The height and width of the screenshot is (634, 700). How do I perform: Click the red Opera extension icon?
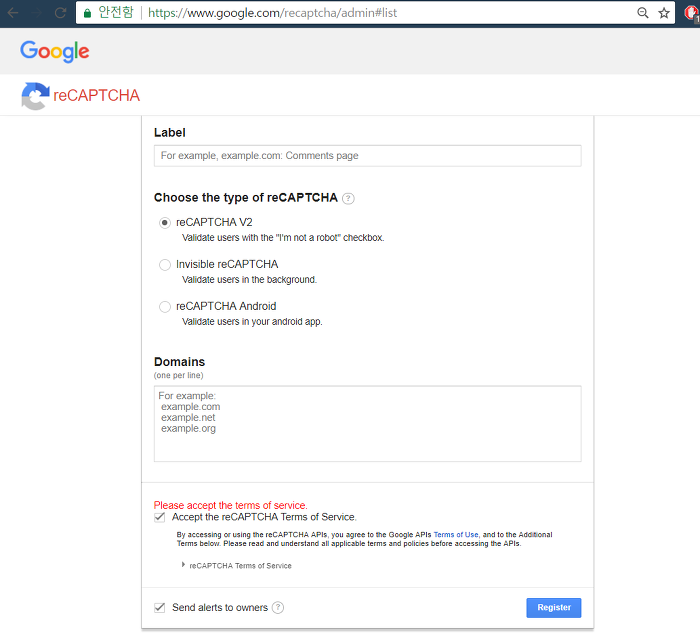[x=691, y=13]
